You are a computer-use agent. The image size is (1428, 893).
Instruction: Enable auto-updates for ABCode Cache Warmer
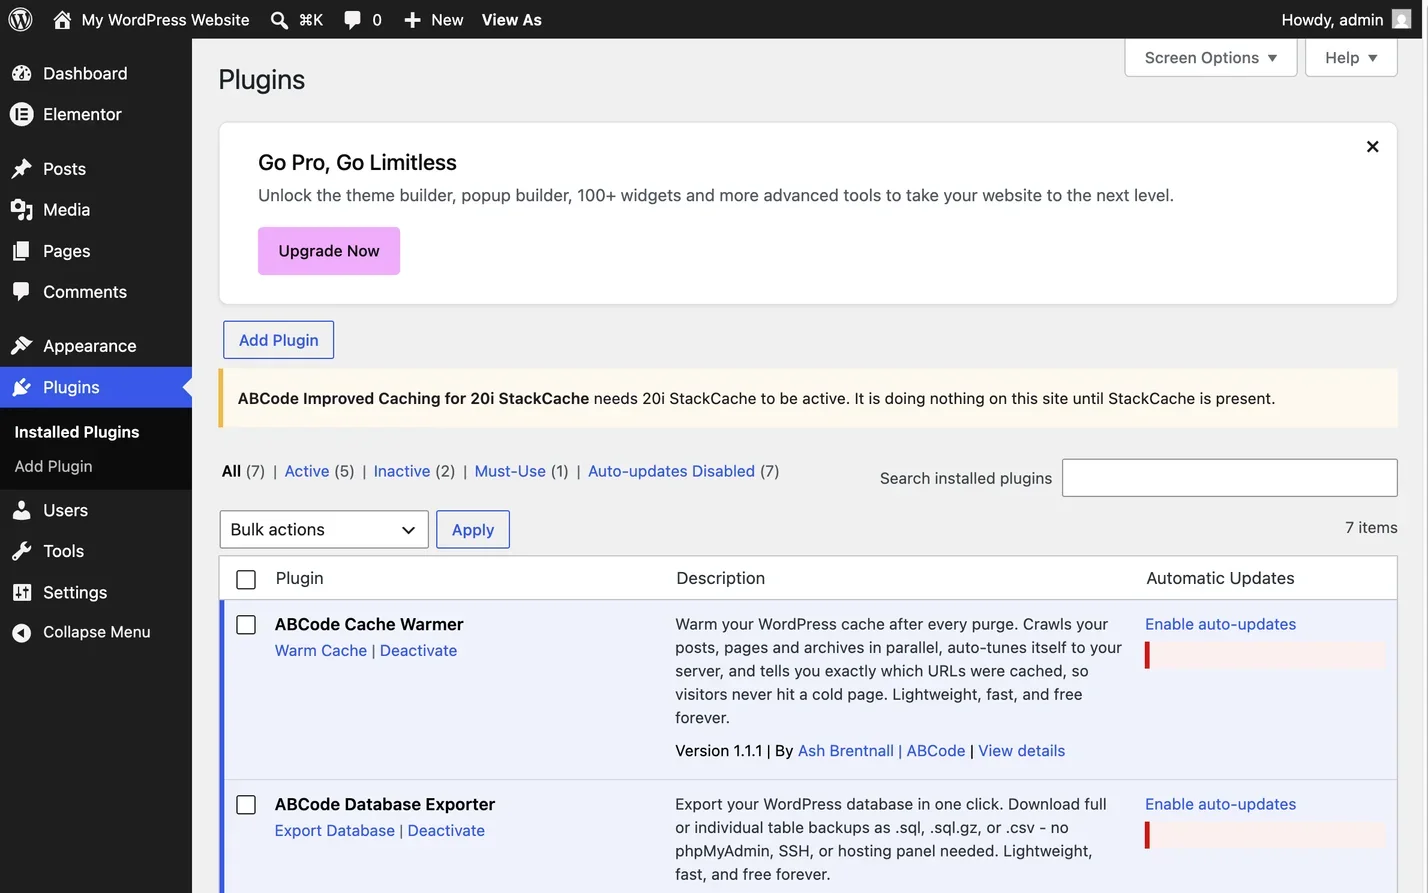point(1220,624)
